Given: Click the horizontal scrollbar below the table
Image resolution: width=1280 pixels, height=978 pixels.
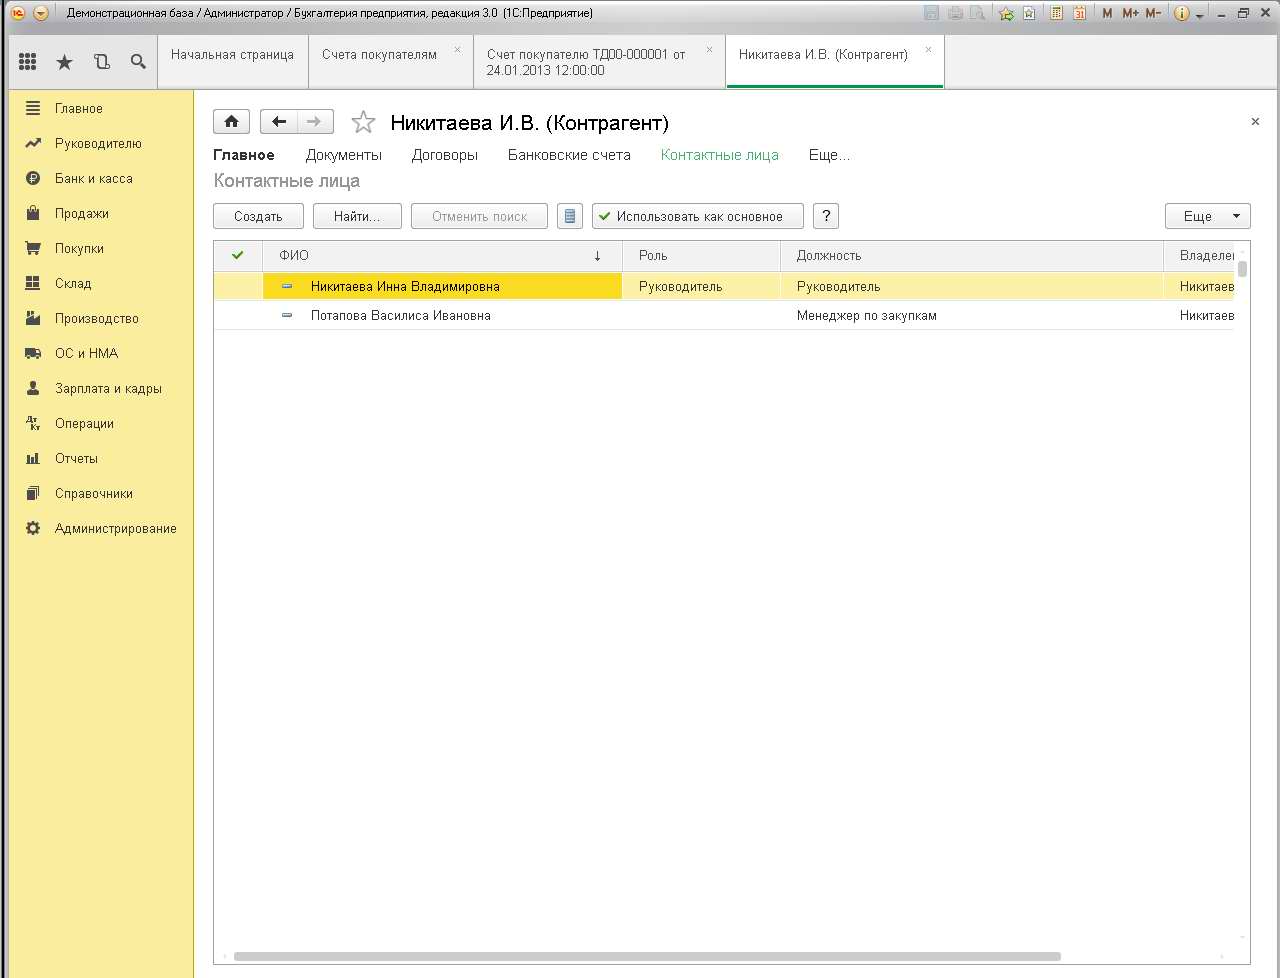Looking at the screenshot, I should tap(646, 956).
